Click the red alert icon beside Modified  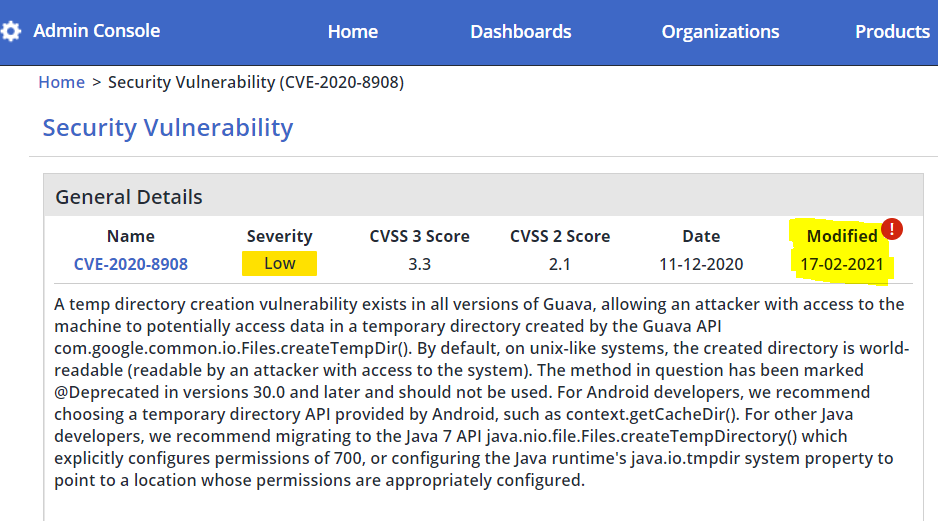click(892, 229)
